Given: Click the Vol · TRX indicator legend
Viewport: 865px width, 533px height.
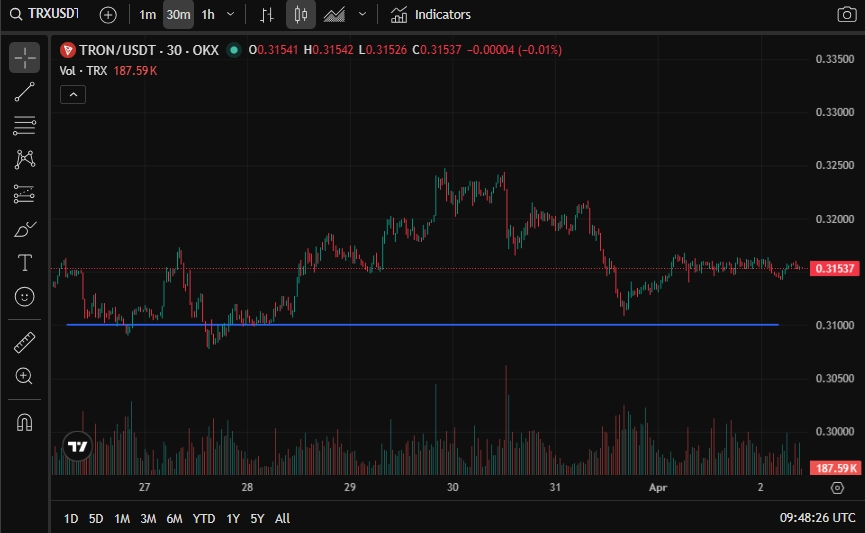Looking at the screenshot, I should coord(83,71).
